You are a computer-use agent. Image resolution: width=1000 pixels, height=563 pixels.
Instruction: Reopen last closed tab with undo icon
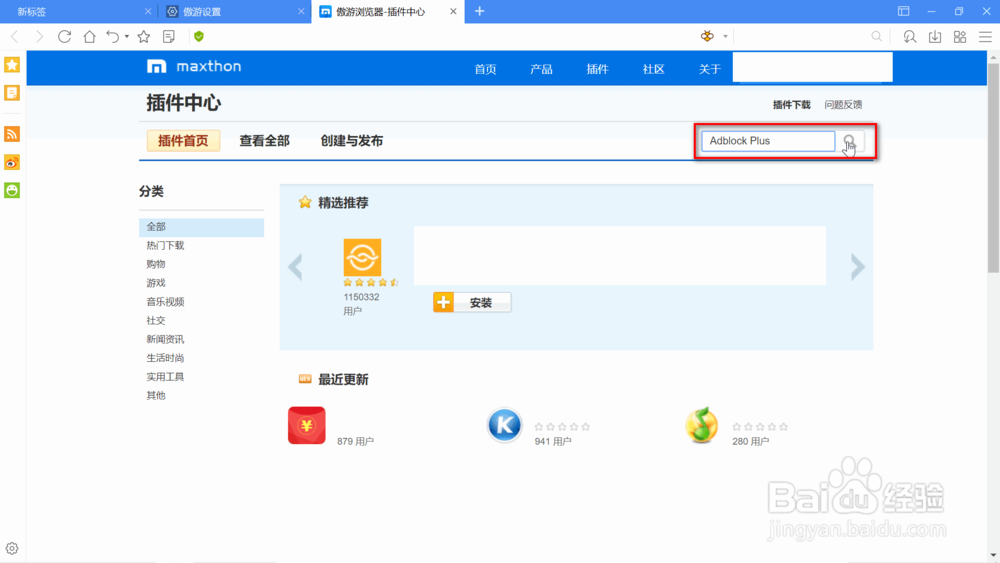[x=113, y=36]
